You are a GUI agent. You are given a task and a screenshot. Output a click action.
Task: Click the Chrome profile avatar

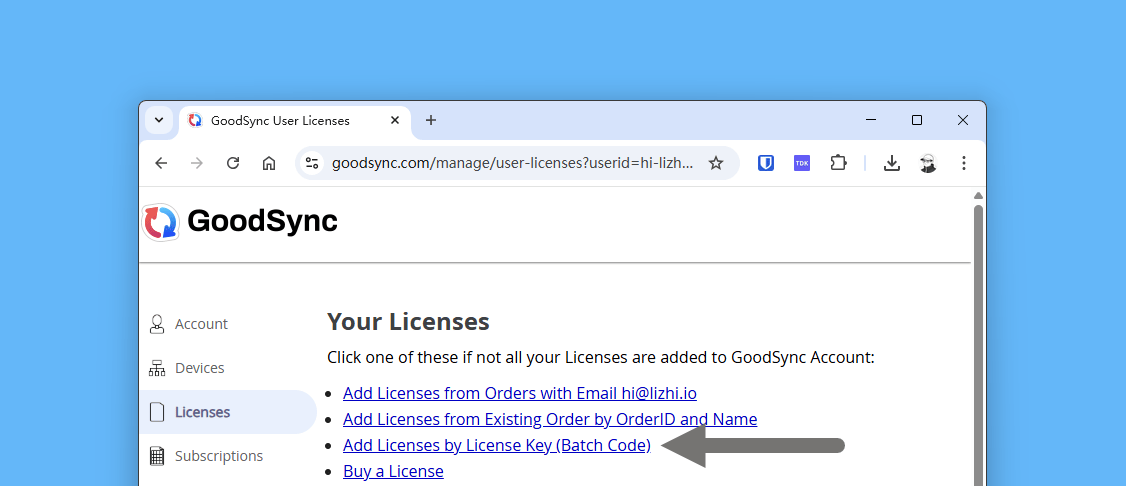[x=928, y=163]
